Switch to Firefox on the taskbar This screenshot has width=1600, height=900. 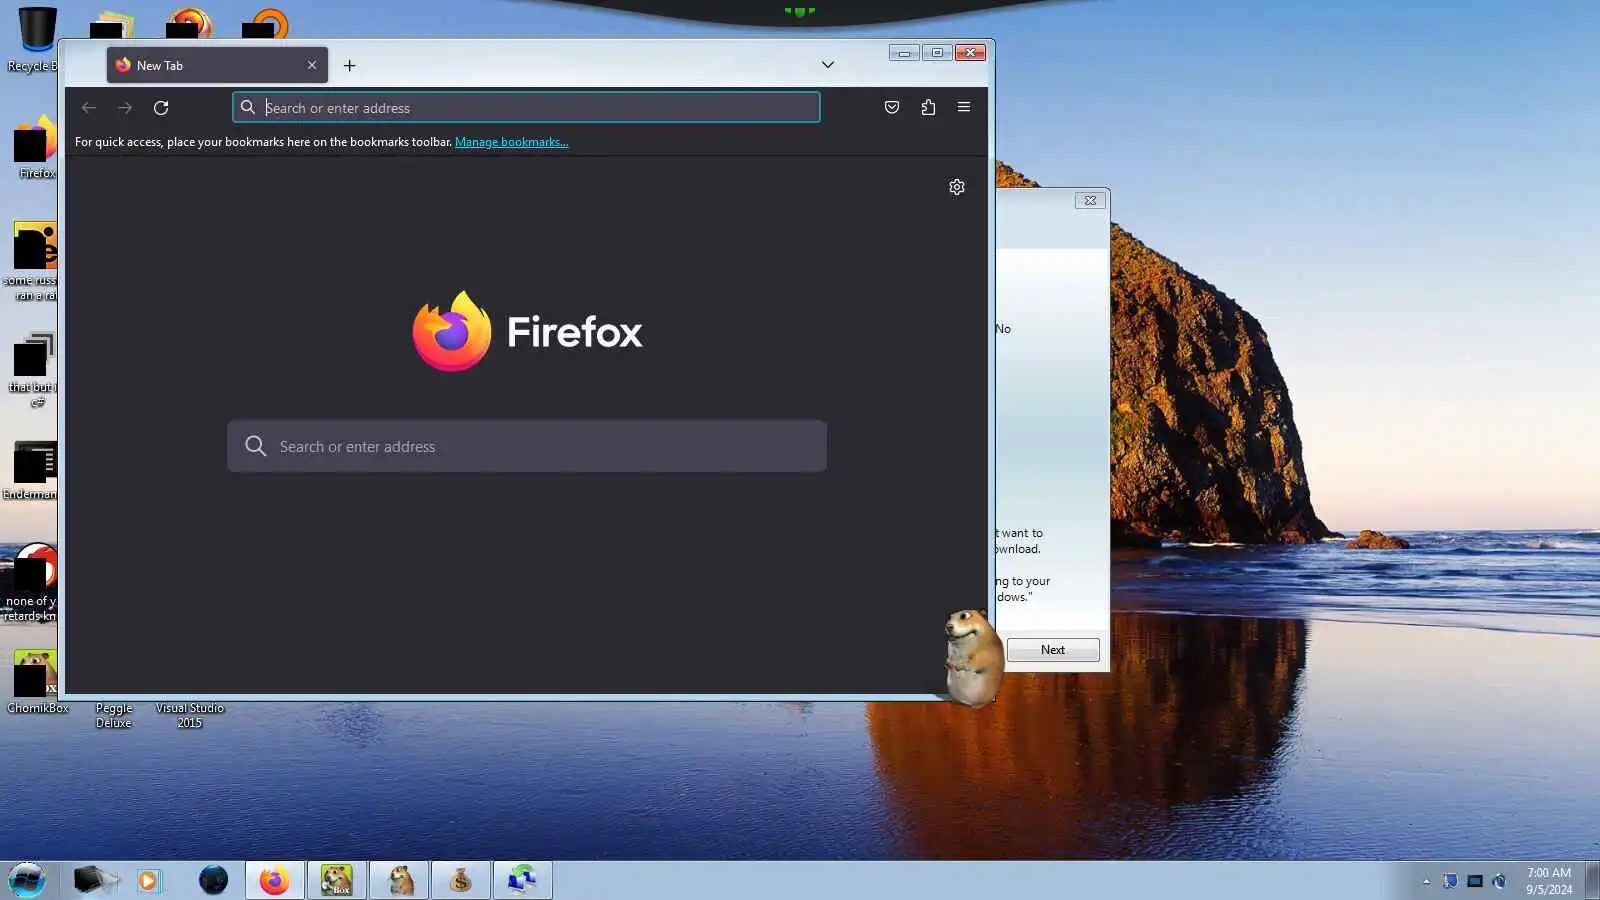tap(274, 880)
